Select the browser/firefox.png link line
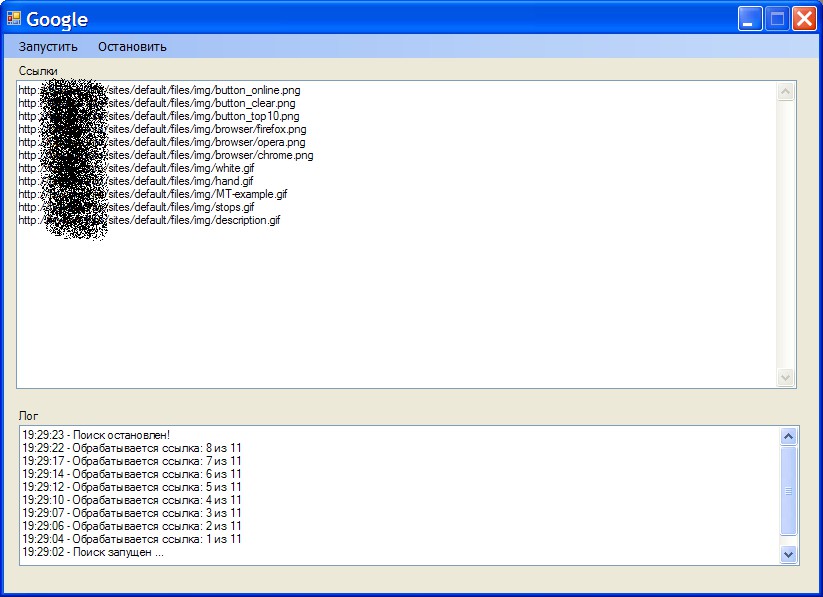This screenshot has height=597, width=823. click(x=162, y=129)
